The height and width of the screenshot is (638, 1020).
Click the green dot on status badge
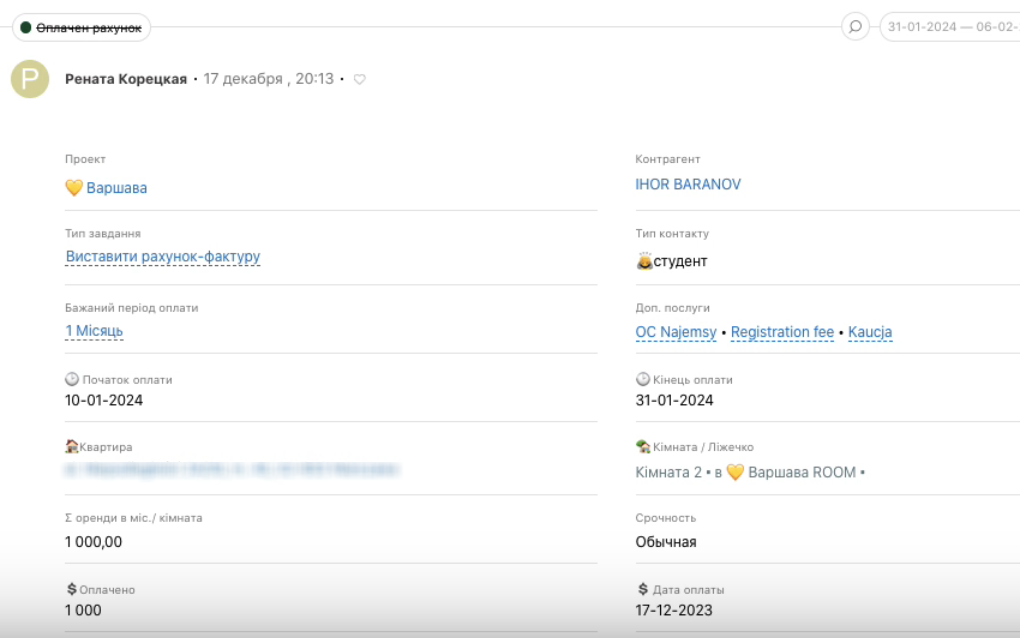[x=26, y=28]
